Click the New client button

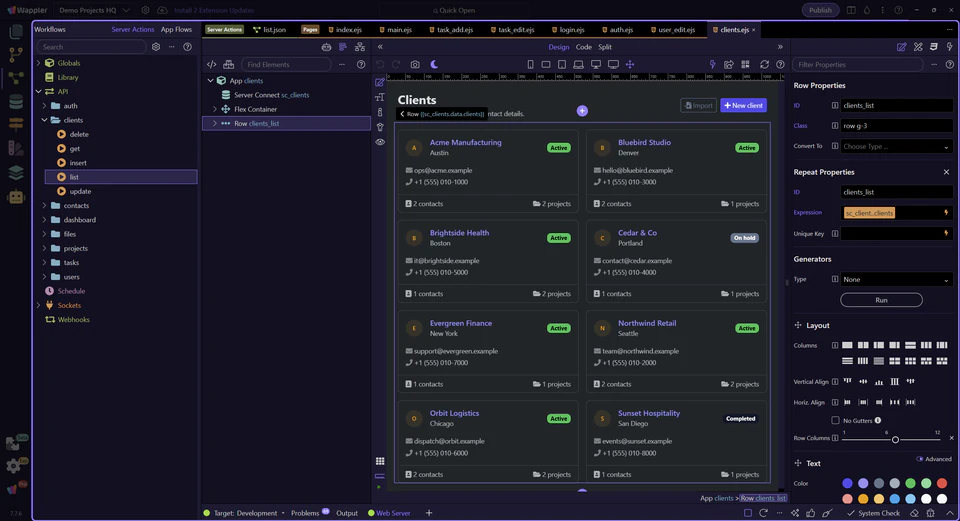pyautogui.click(x=743, y=105)
